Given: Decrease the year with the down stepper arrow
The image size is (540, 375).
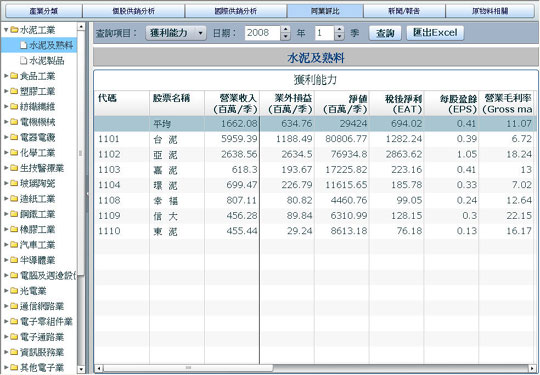Looking at the screenshot, I should point(285,37).
